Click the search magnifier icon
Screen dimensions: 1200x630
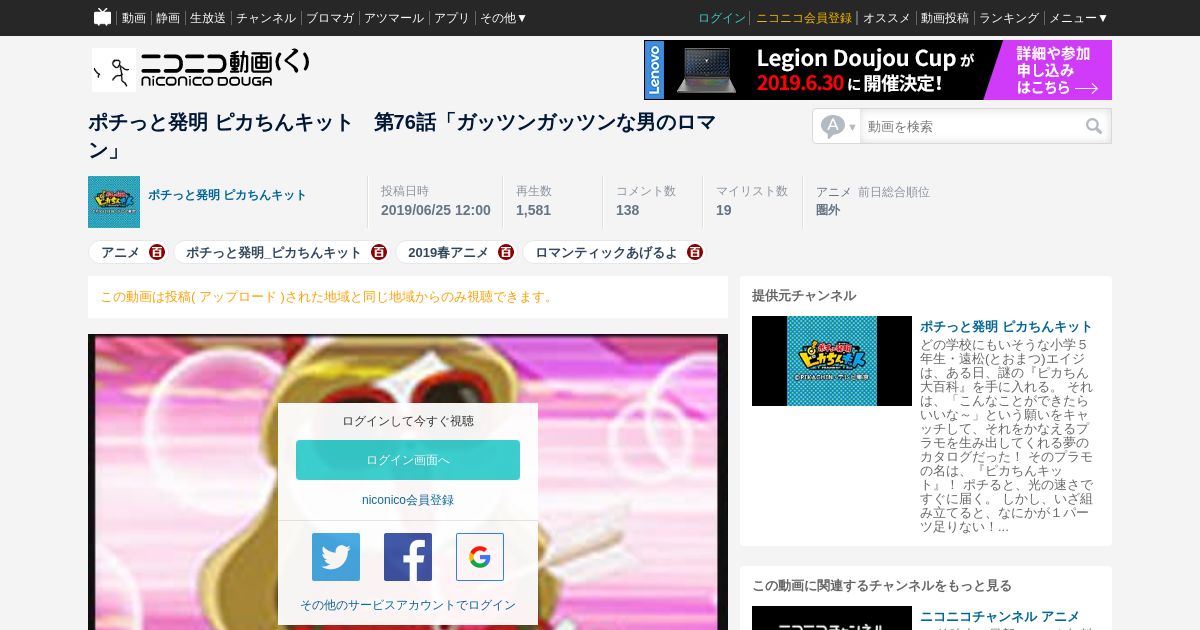coord(1094,126)
